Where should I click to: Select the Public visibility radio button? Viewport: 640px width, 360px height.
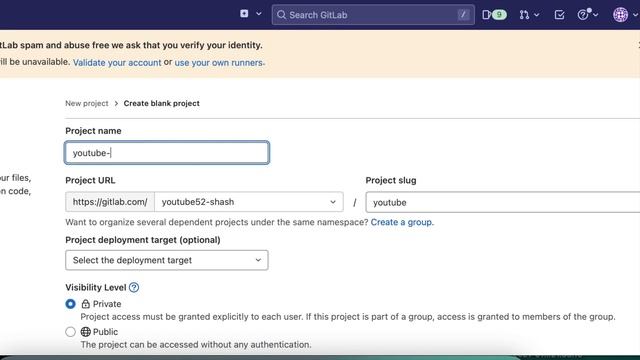coord(71,332)
